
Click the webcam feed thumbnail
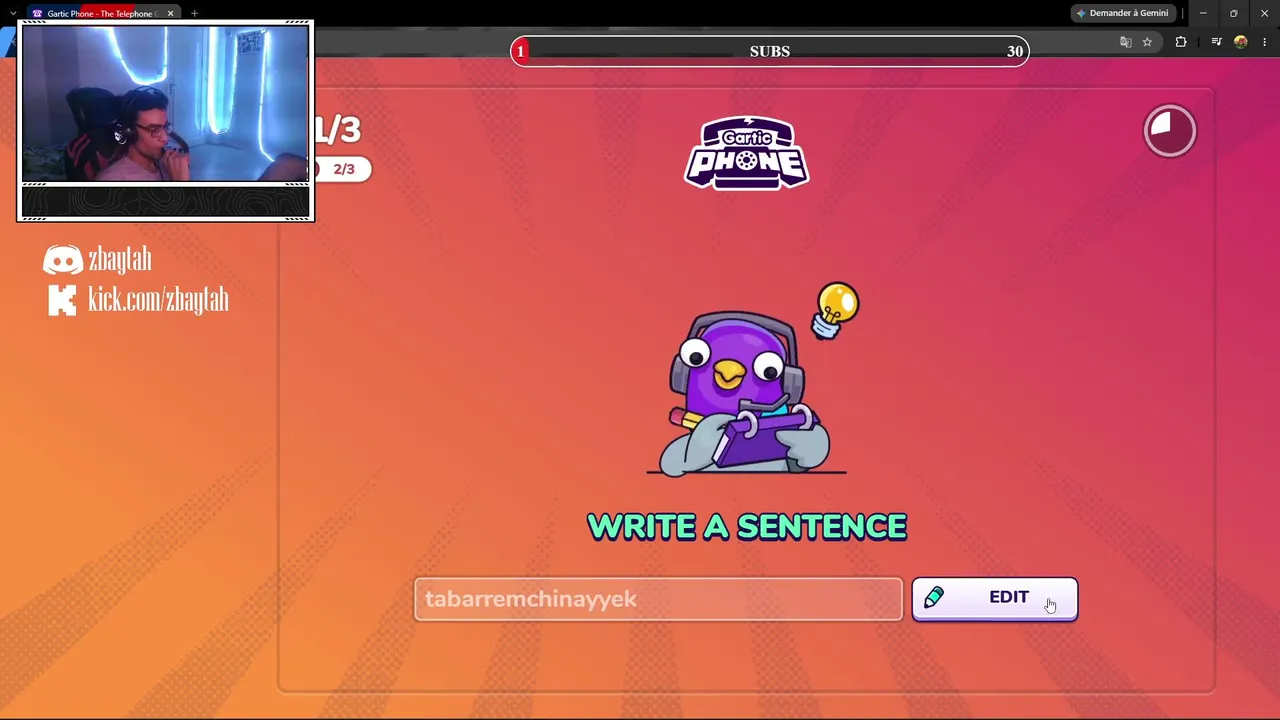(x=165, y=104)
